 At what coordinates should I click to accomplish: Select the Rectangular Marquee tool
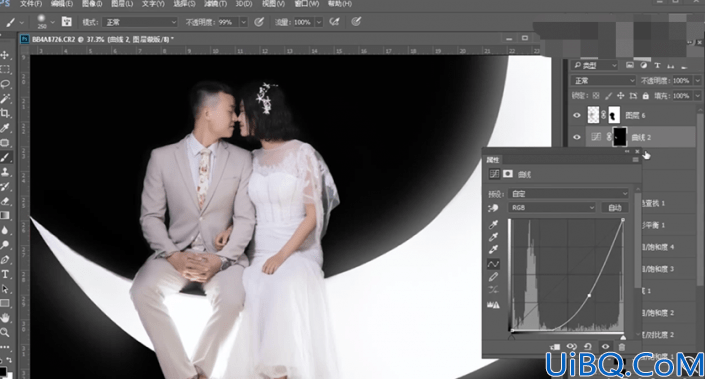pos(5,69)
